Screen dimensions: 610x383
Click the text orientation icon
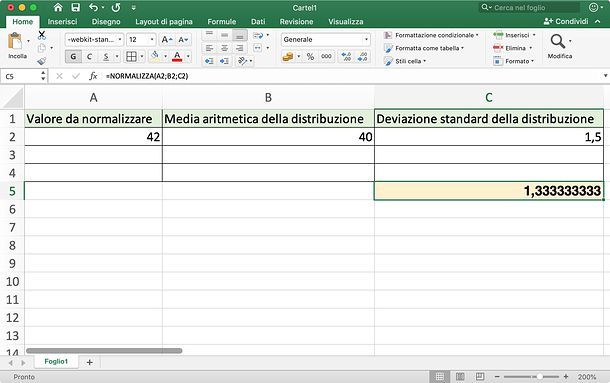(x=243, y=61)
